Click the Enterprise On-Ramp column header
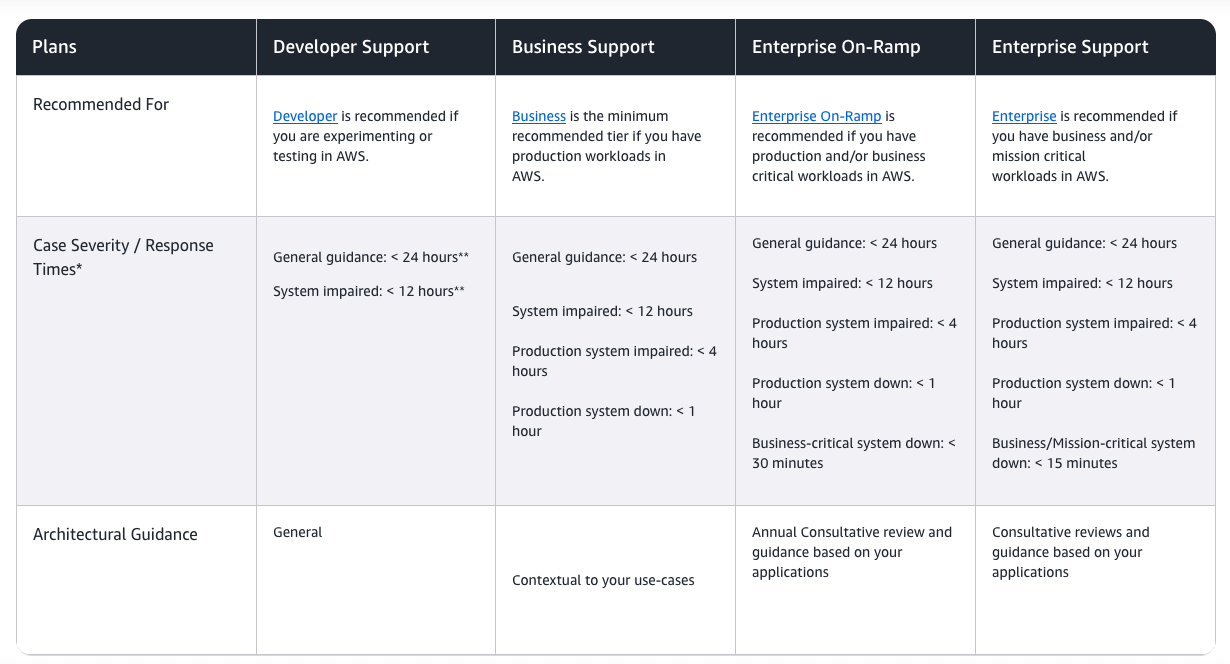The width and height of the screenshot is (1230, 664). point(836,47)
